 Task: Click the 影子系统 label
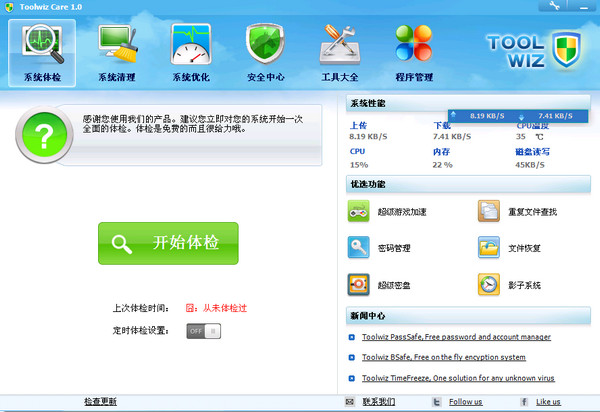[524, 285]
